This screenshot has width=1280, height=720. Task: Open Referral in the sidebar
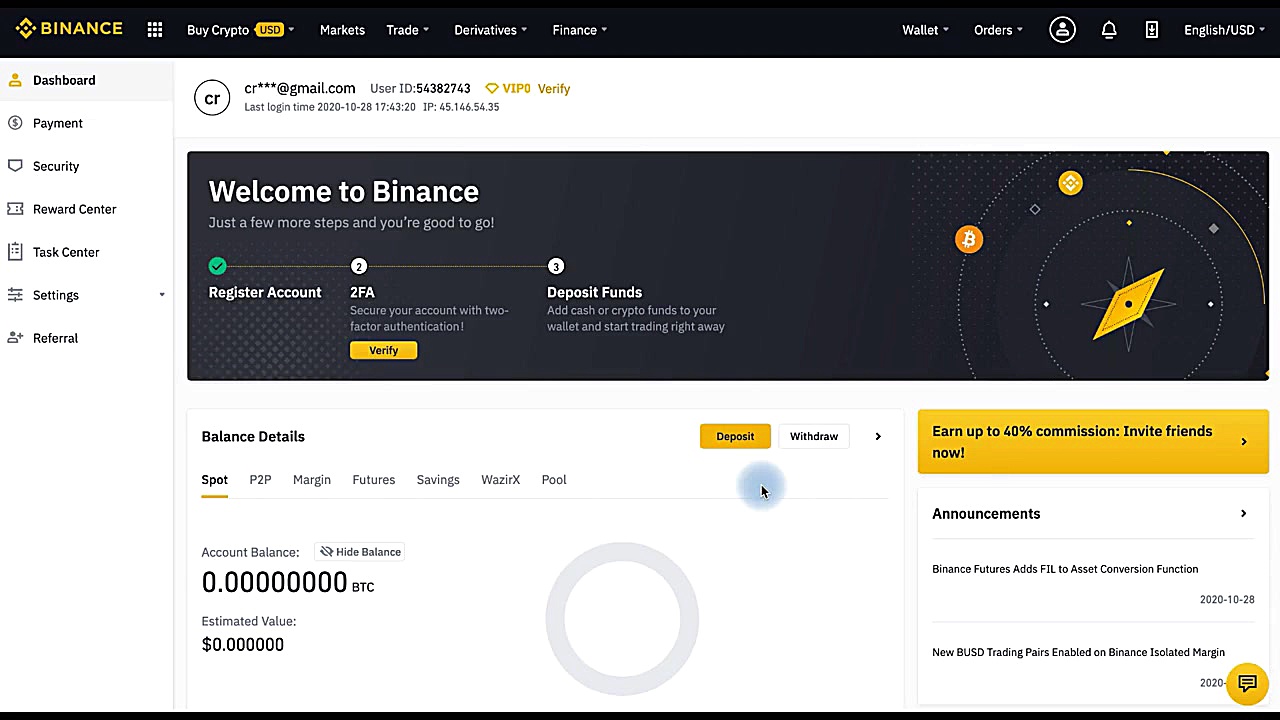[x=55, y=338]
